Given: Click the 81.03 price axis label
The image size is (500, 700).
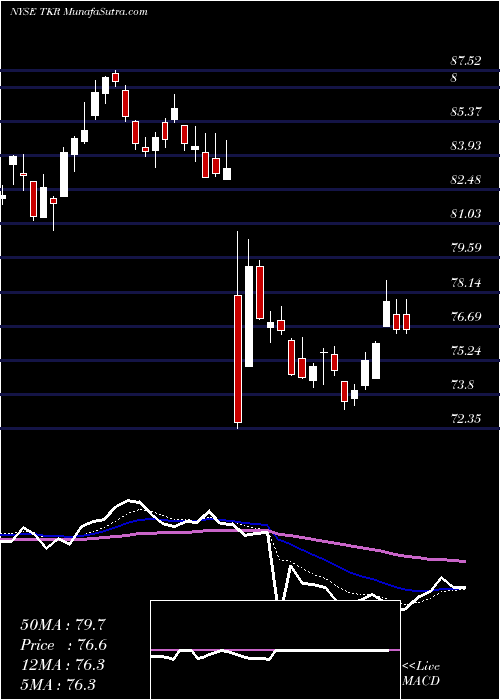Looking at the screenshot, I should point(466,214).
